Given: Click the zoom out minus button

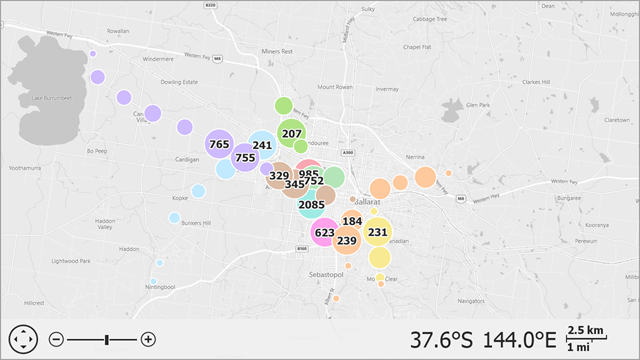Looking at the screenshot, I should click(56, 339).
